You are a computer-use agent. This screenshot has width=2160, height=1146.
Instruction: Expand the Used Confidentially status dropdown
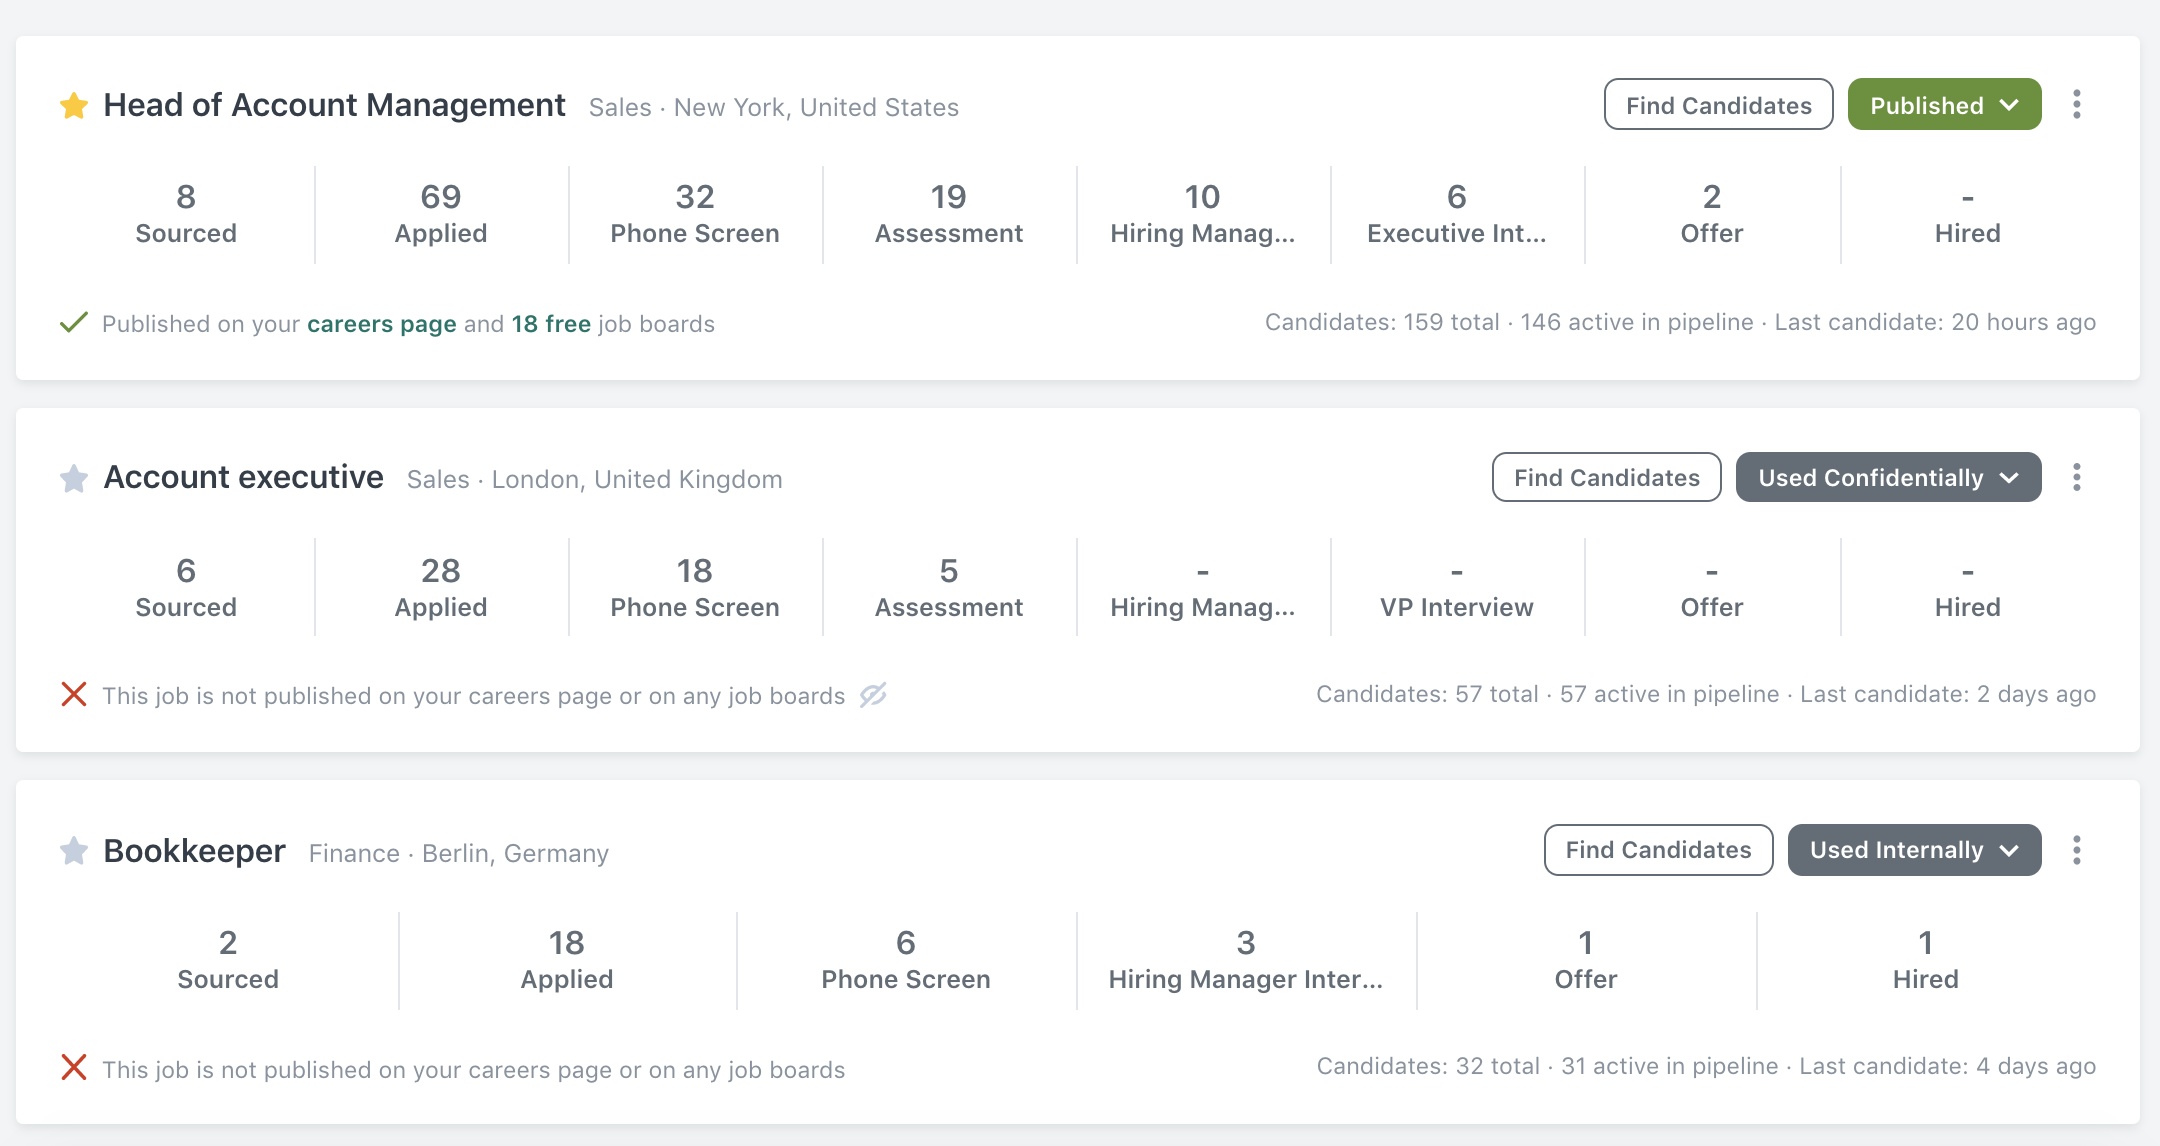pos(1888,477)
